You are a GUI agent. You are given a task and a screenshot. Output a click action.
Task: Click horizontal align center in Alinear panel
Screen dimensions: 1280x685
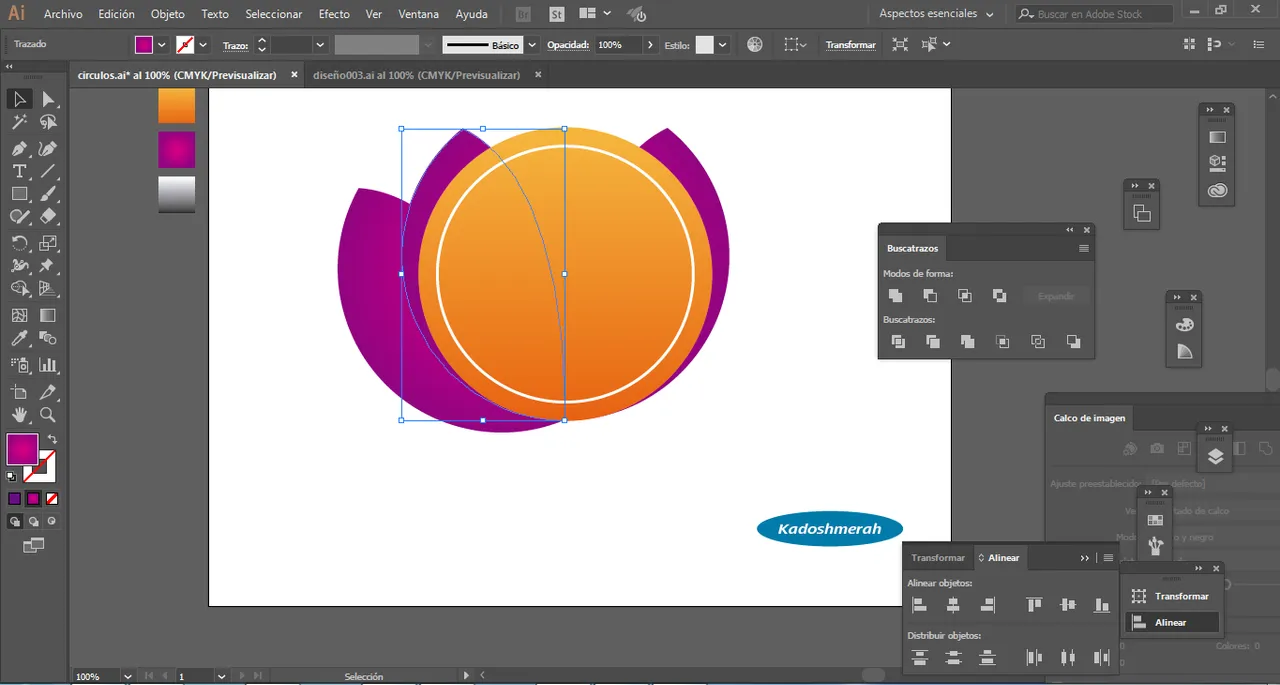tap(953, 605)
